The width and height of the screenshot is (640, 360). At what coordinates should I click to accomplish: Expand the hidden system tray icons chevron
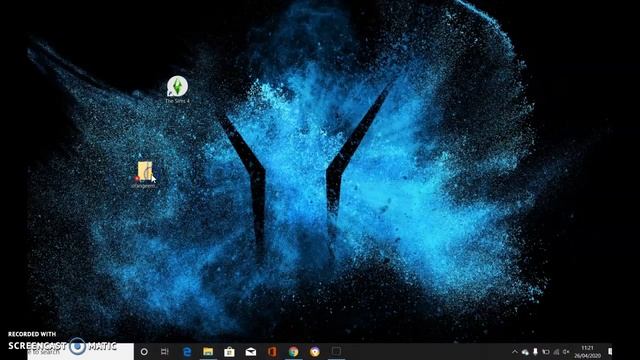click(515, 351)
